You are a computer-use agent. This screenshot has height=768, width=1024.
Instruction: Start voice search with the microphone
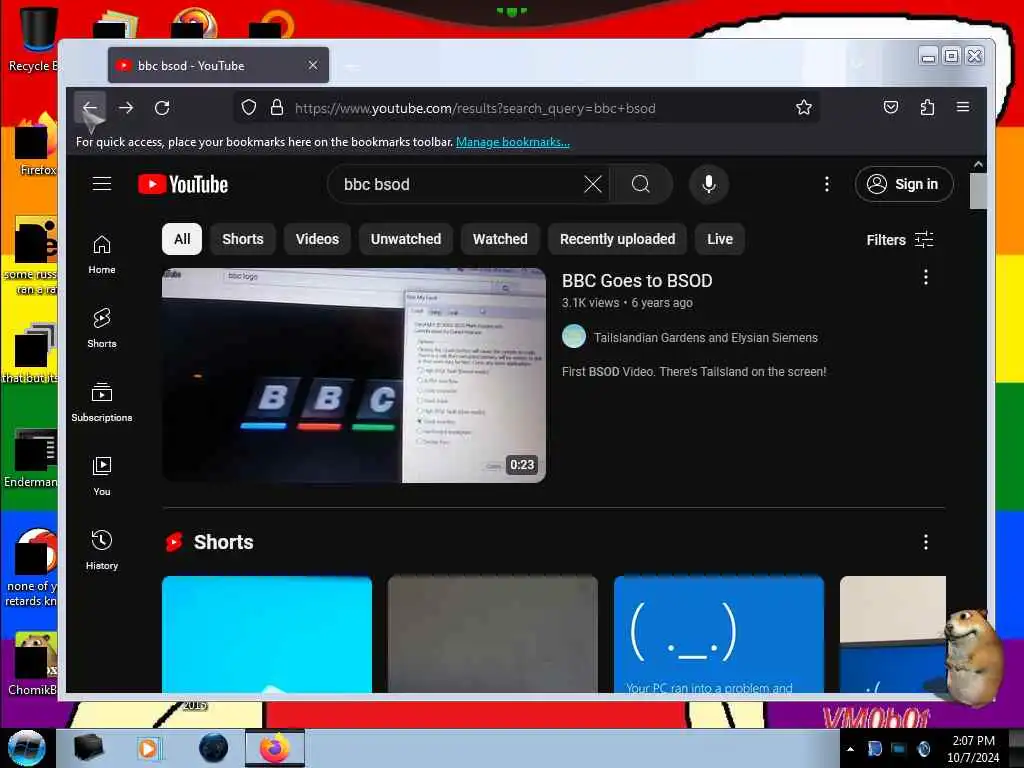coord(709,184)
